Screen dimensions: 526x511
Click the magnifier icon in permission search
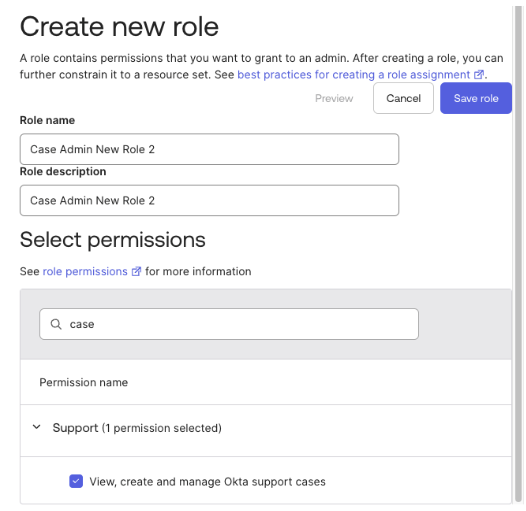coord(56,324)
